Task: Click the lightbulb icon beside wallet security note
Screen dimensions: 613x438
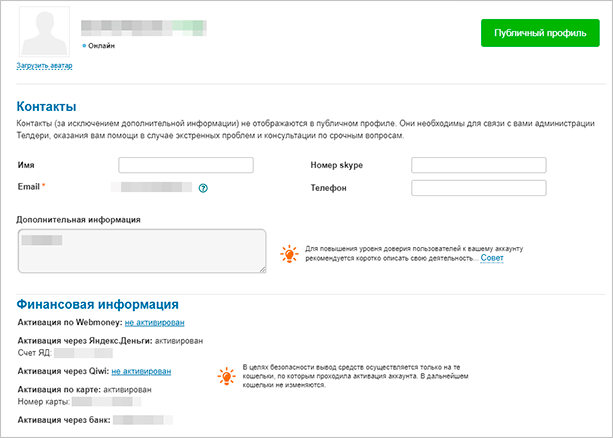Action: 225,375
